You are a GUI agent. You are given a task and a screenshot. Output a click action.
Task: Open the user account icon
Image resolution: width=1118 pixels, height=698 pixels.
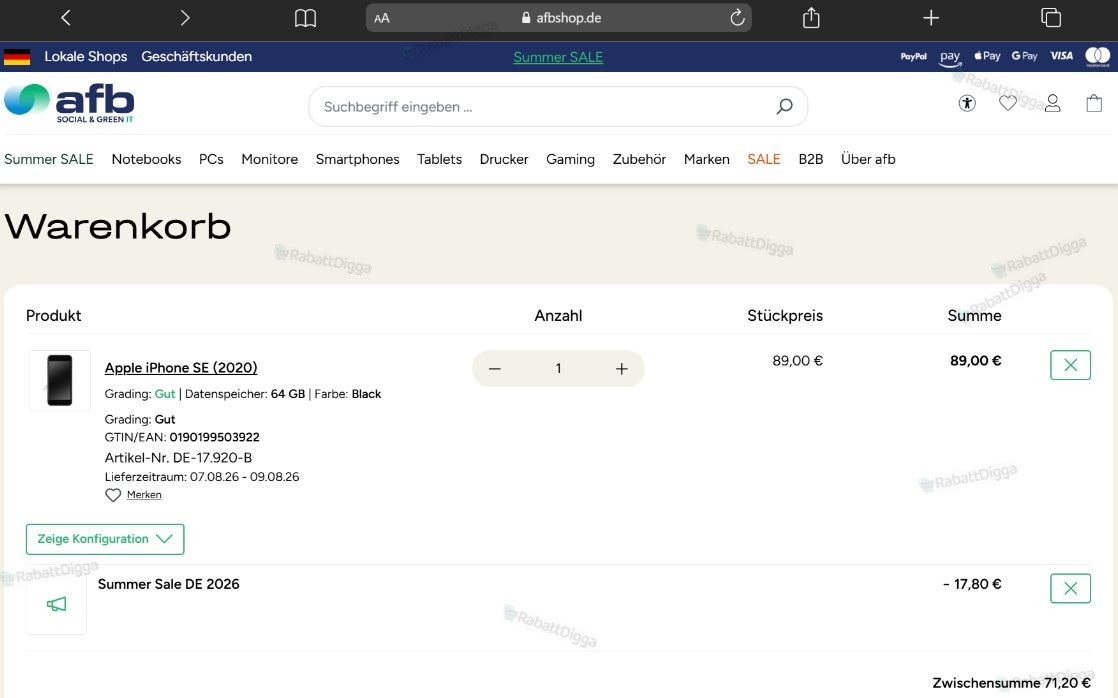(x=1052, y=103)
